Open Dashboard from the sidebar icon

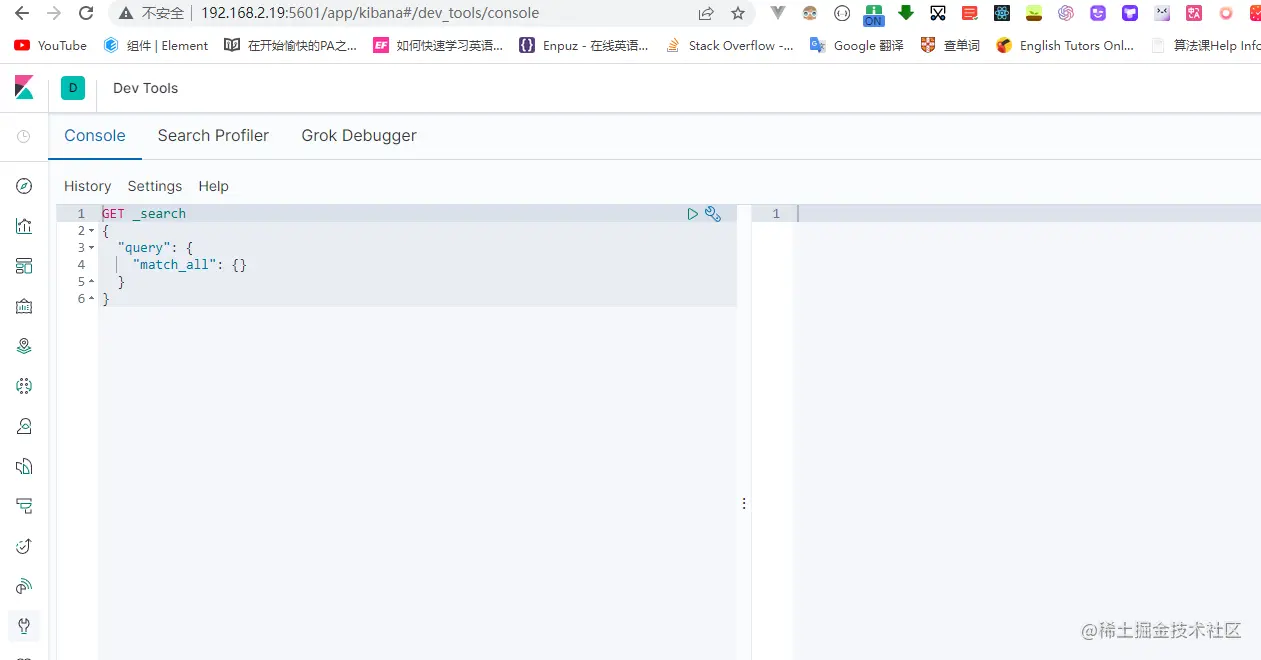point(24,266)
